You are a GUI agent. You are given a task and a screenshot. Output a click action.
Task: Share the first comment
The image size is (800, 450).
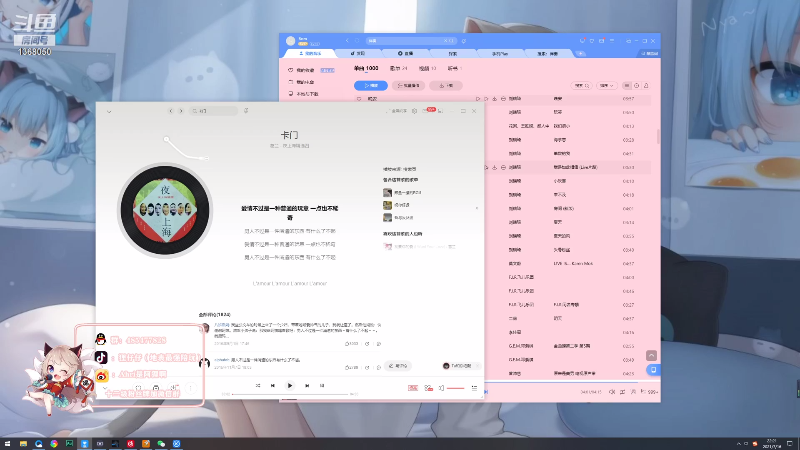click(367, 344)
